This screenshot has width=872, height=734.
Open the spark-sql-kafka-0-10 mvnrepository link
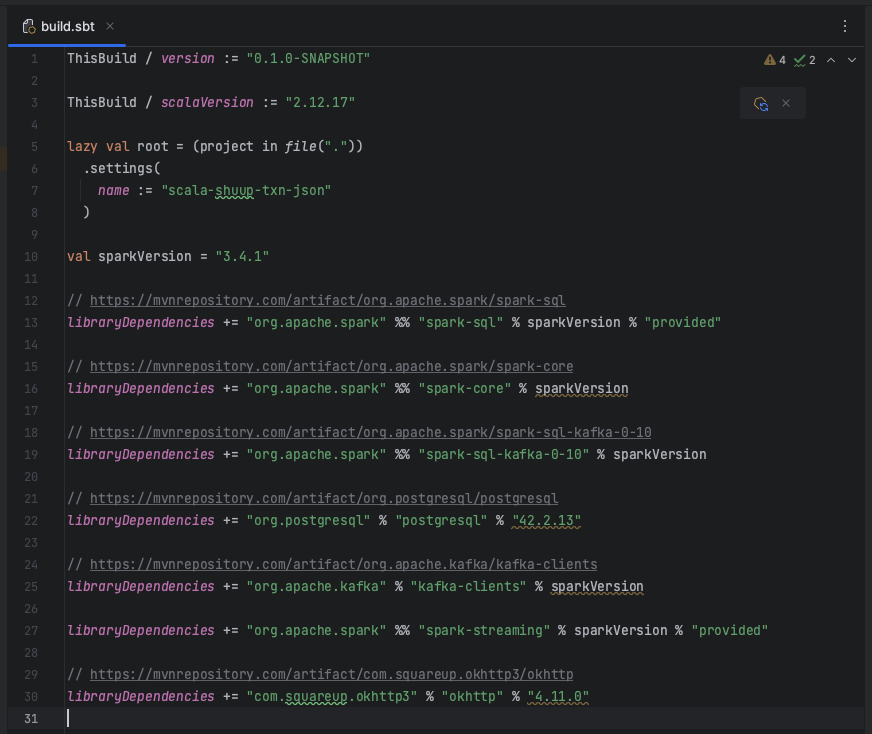[x=370, y=432]
